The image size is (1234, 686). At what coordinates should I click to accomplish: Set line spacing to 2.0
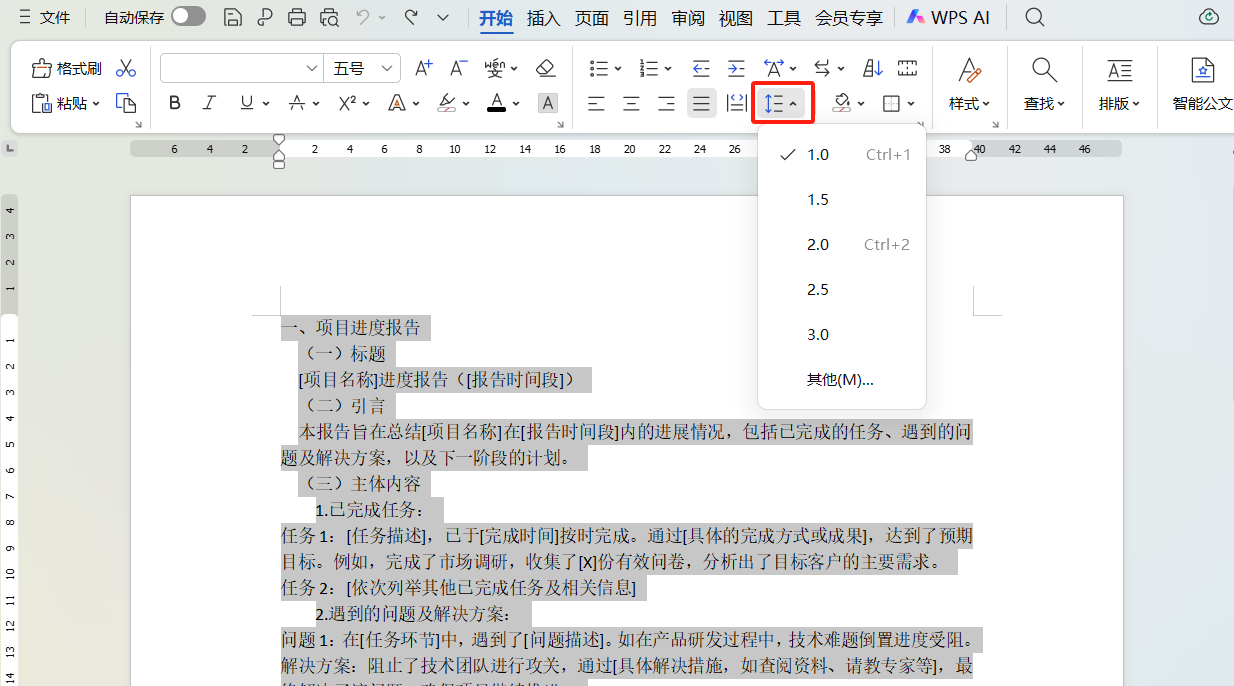pos(818,244)
